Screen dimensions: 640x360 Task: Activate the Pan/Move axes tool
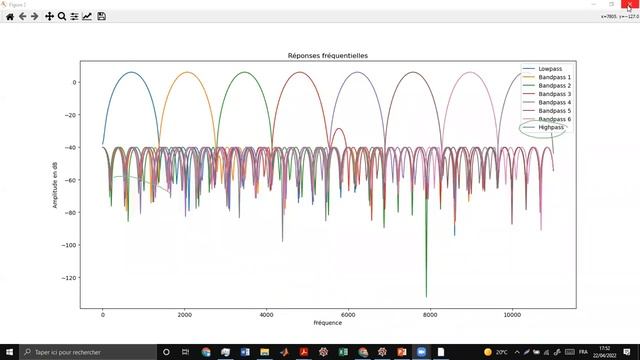point(49,16)
